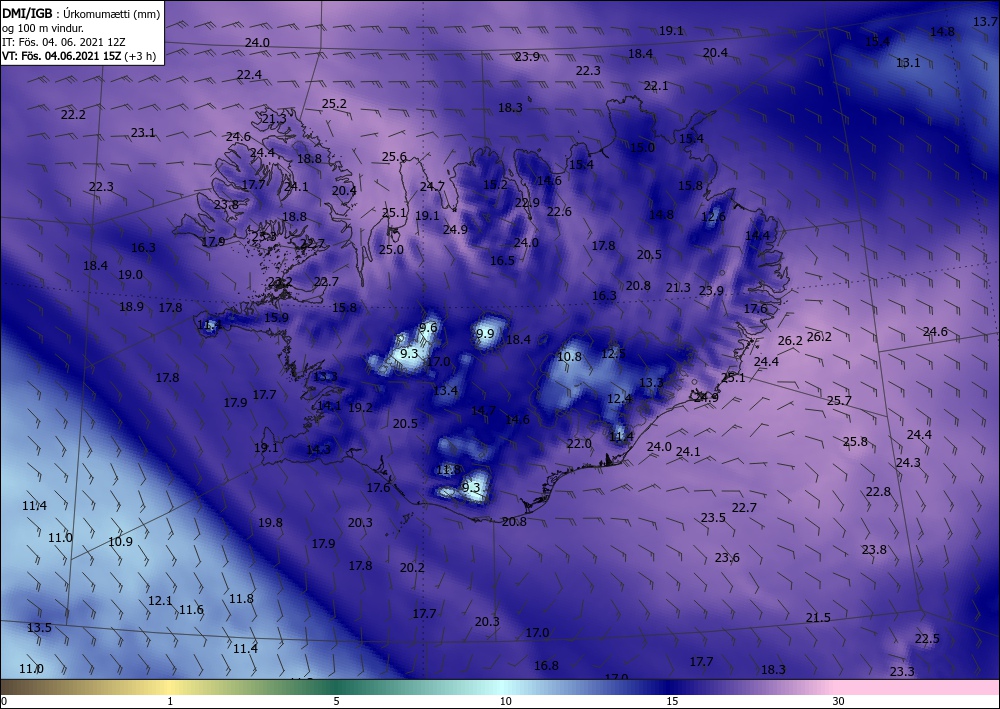The image size is (1000, 709).
Task: Click the map value '25.7'
Action: [839, 400]
